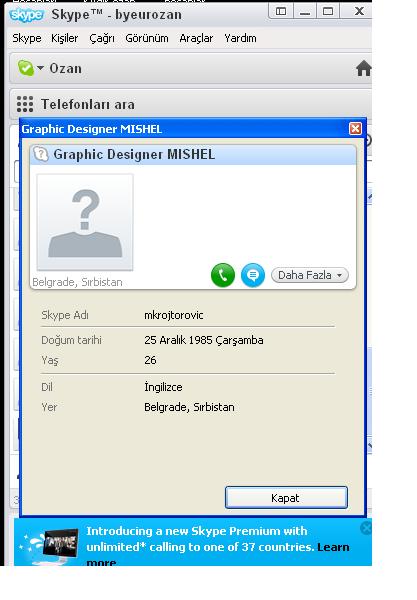Close Graphic Designer MISHEL profile dialog
Image resolution: width=417 pixels, height=600 pixels.
tap(355, 129)
